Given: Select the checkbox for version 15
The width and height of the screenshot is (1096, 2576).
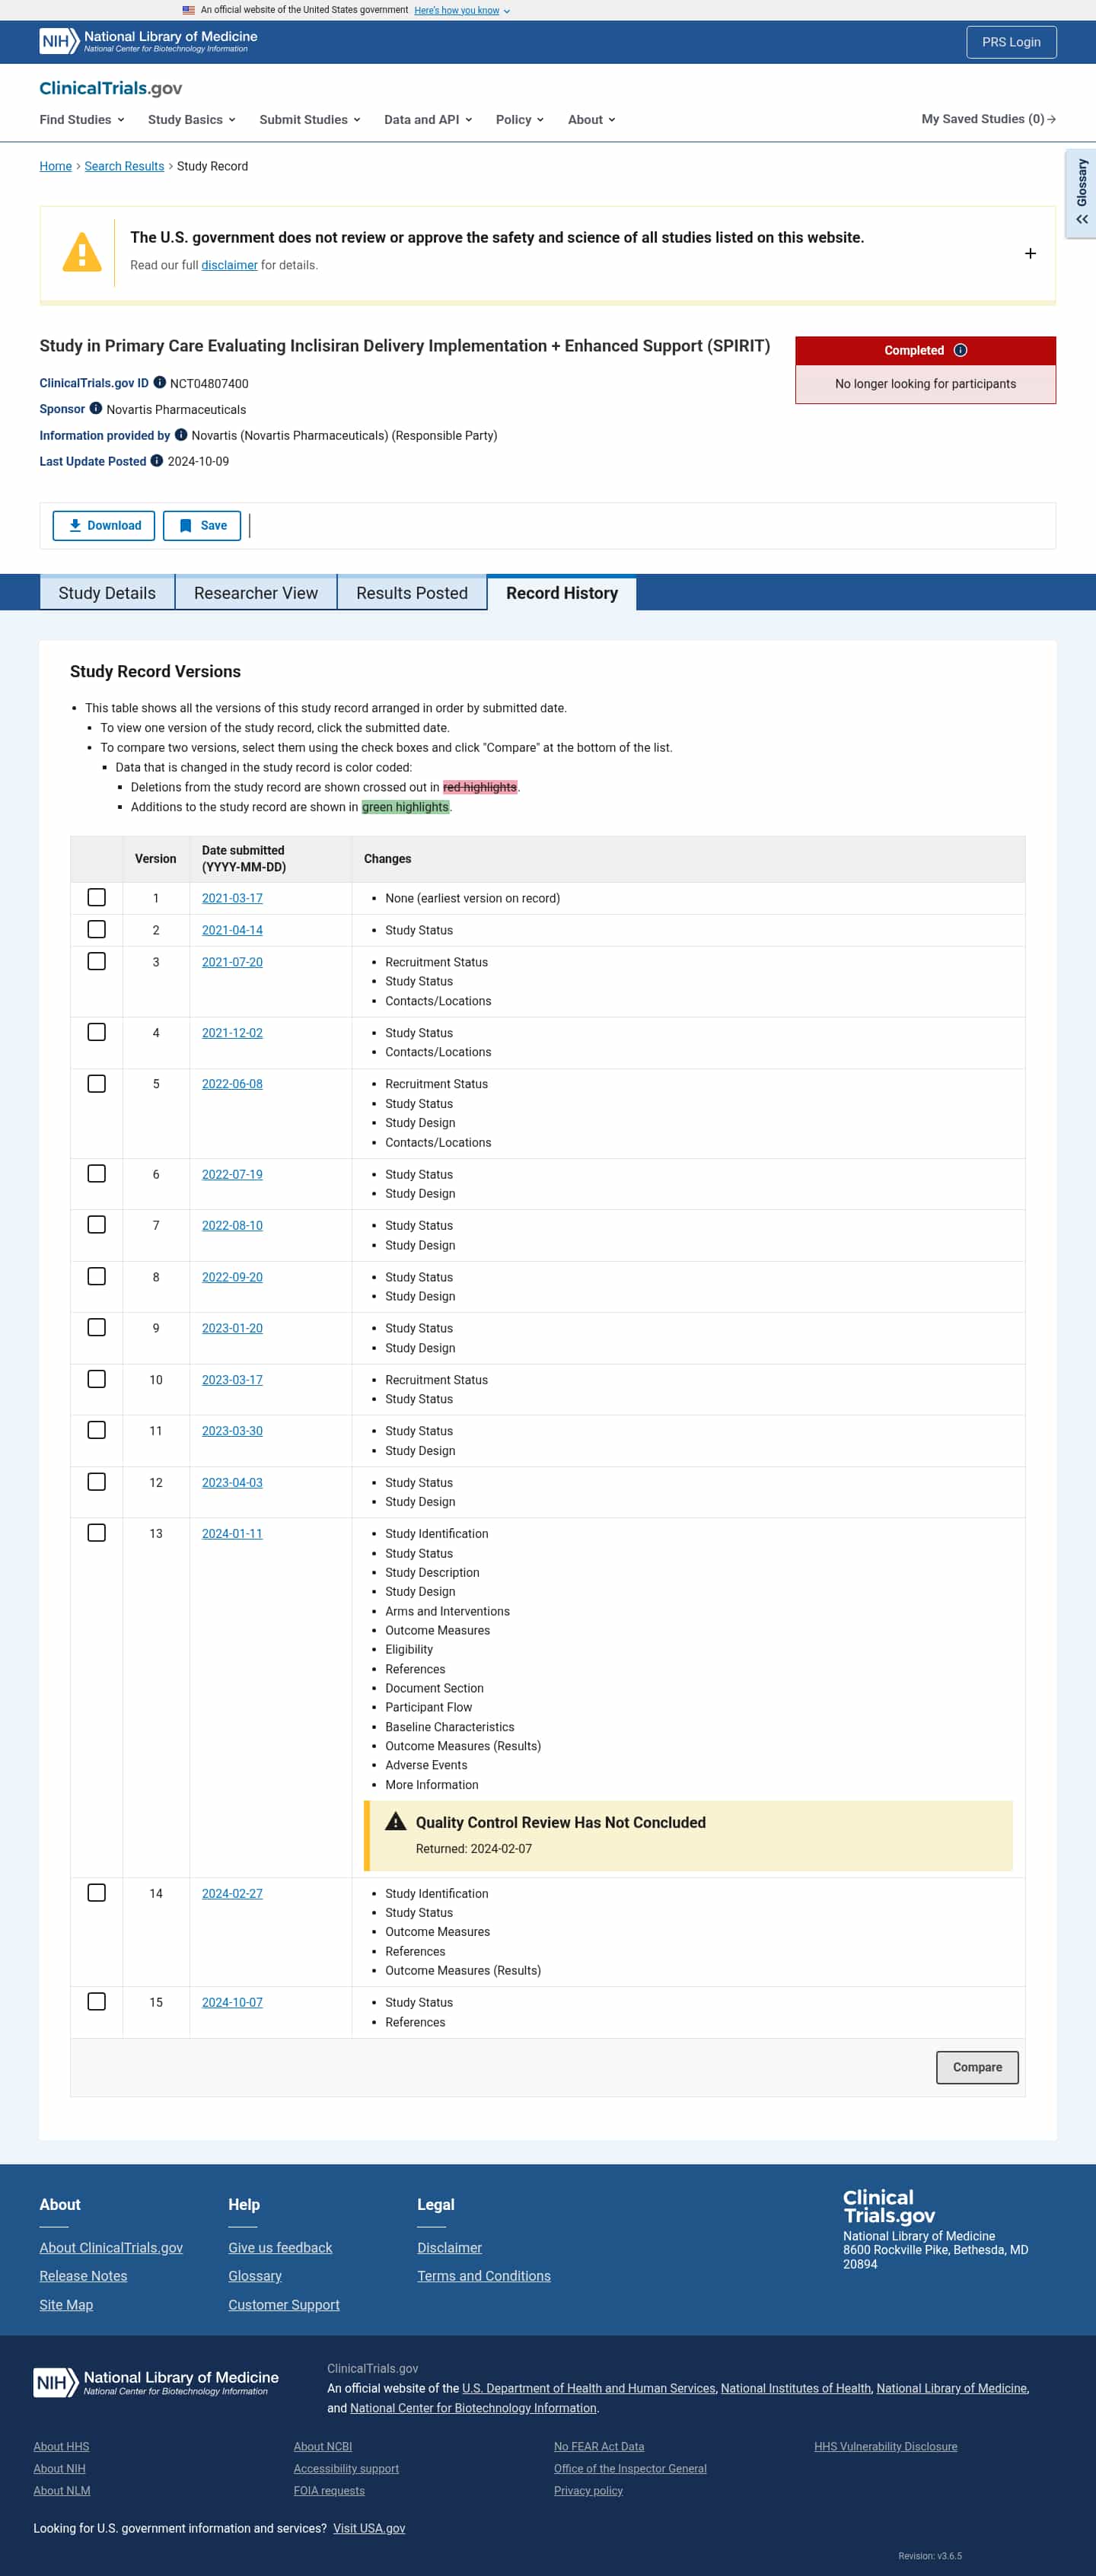Looking at the screenshot, I should [x=97, y=2001].
